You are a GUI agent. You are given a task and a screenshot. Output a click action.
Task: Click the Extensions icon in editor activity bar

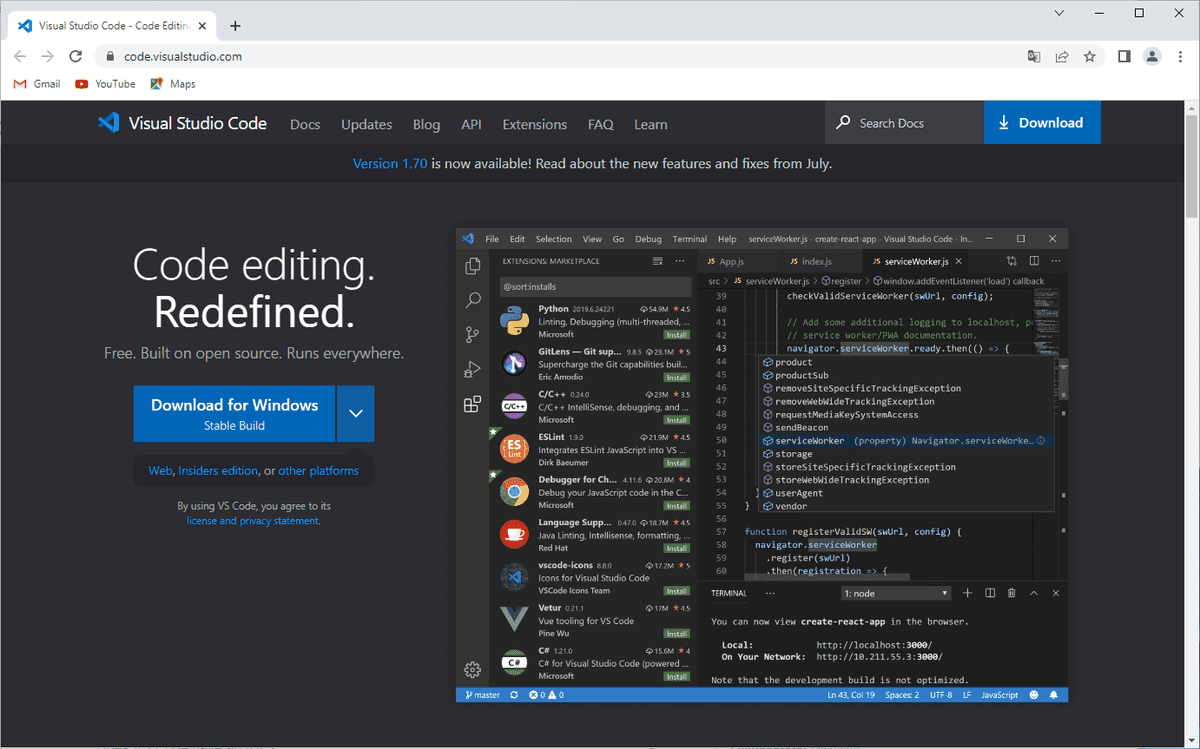(473, 404)
